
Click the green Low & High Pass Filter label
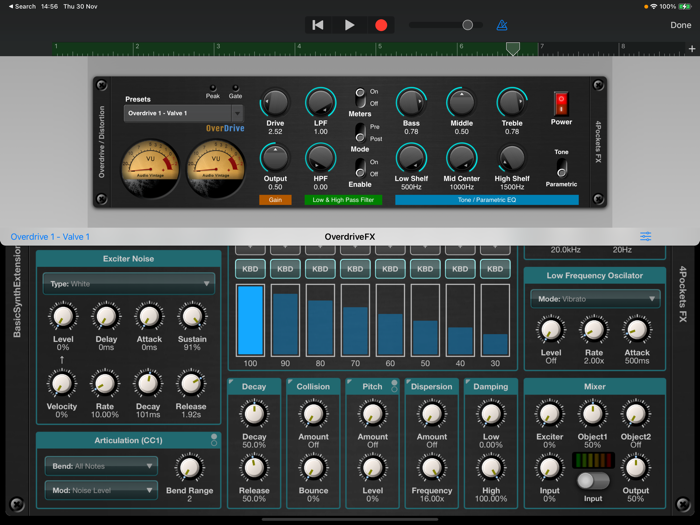343,200
